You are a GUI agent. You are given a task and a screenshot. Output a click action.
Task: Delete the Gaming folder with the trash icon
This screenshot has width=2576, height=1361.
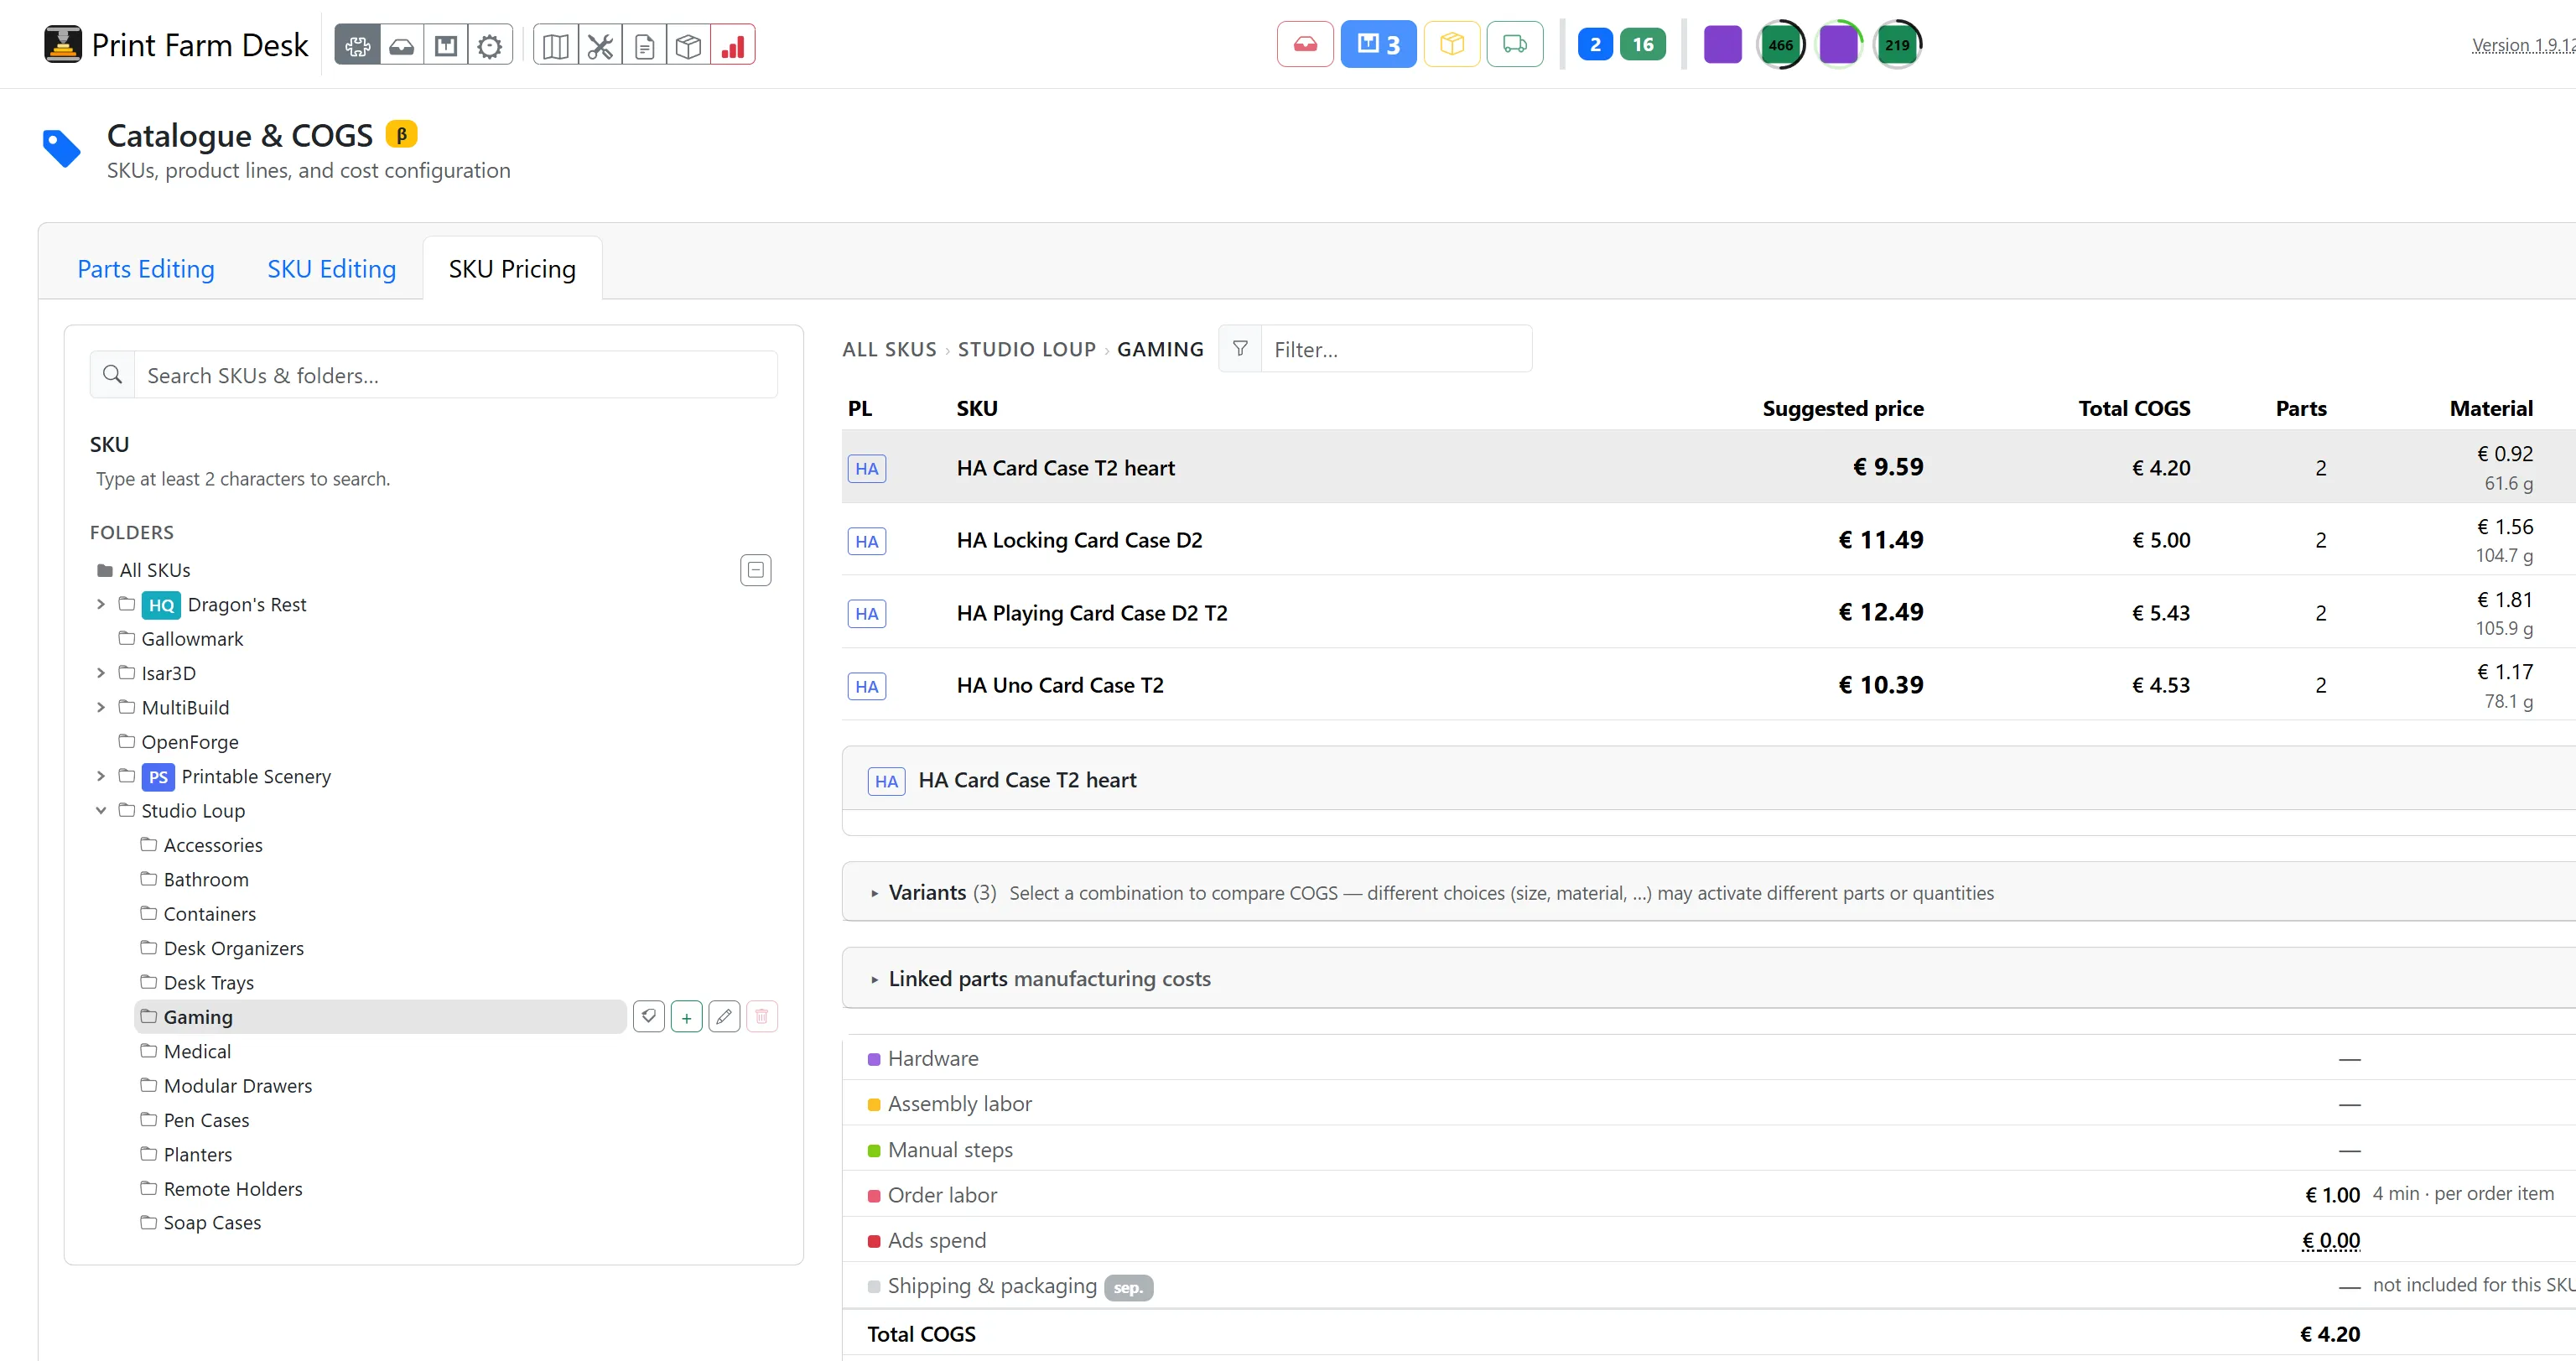[x=762, y=1017]
